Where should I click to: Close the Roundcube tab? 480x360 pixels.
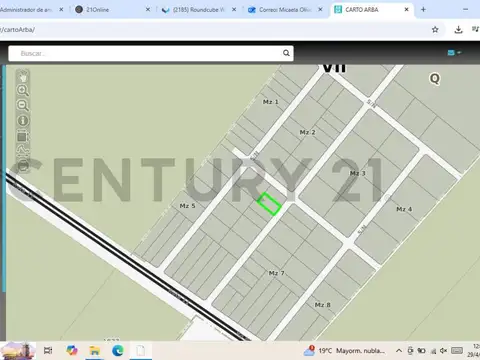coord(234,10)
